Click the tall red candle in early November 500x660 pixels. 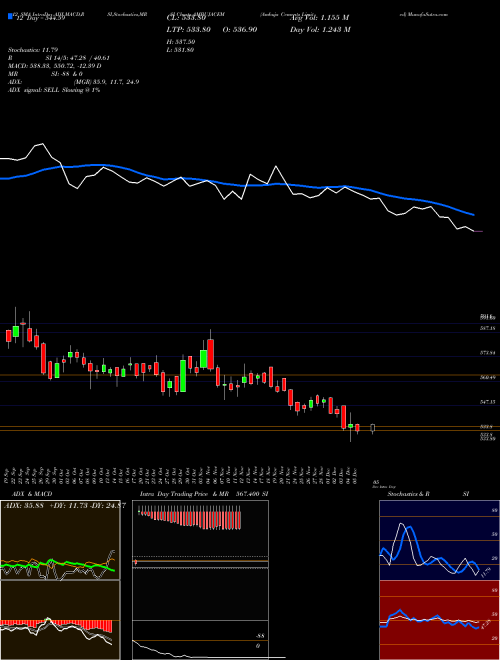click(x=210, y=354)
